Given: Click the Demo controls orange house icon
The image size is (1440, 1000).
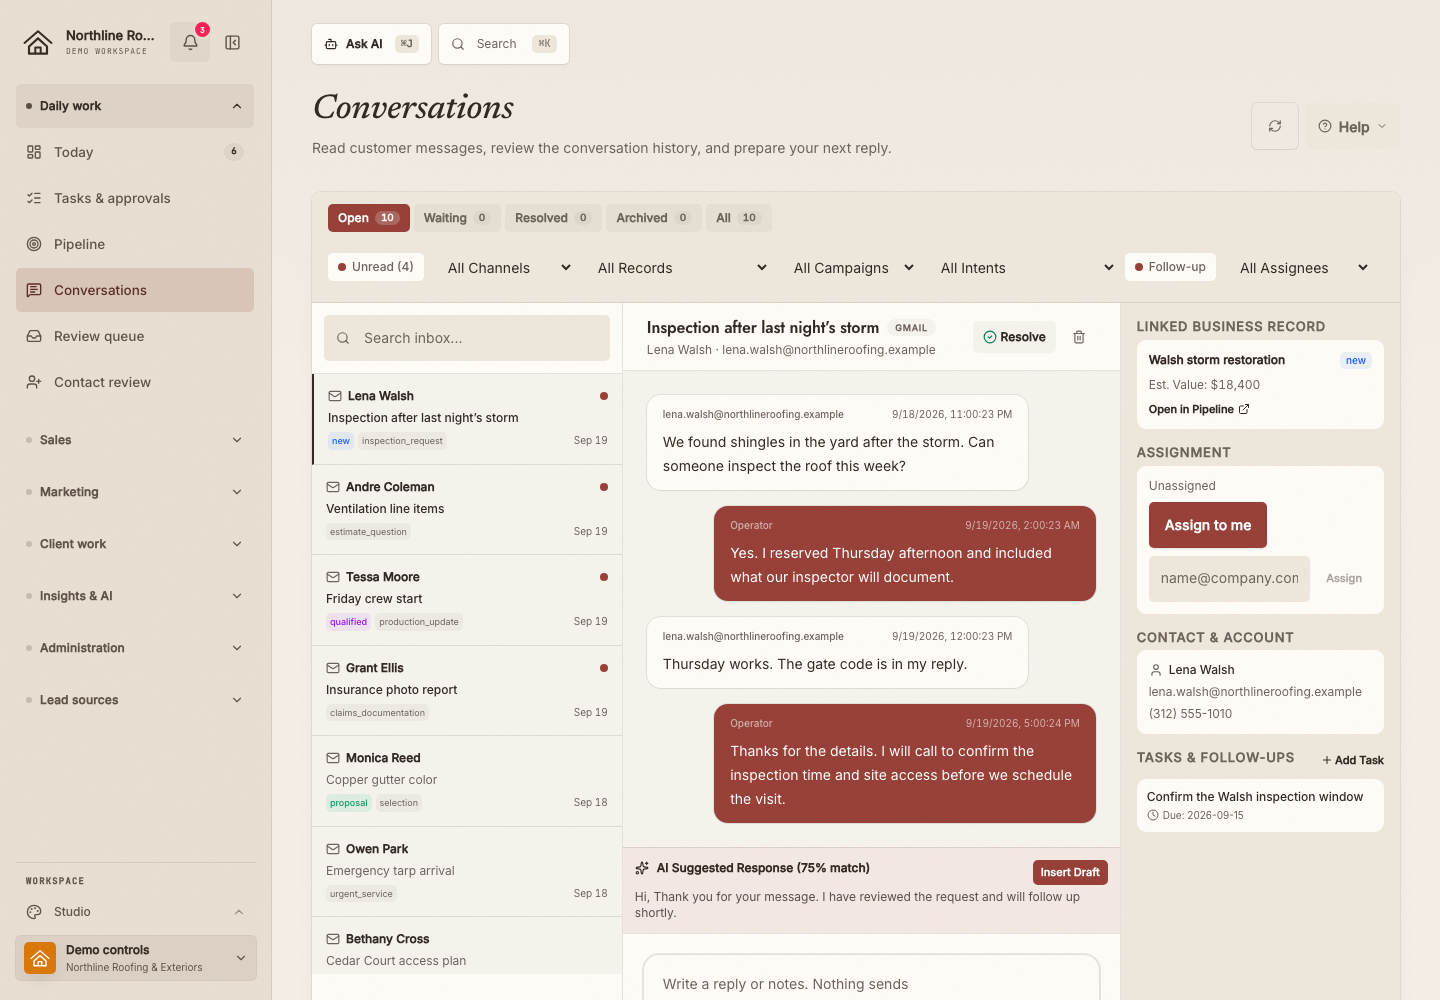Looking at the screenshot, I should [40, 958].
